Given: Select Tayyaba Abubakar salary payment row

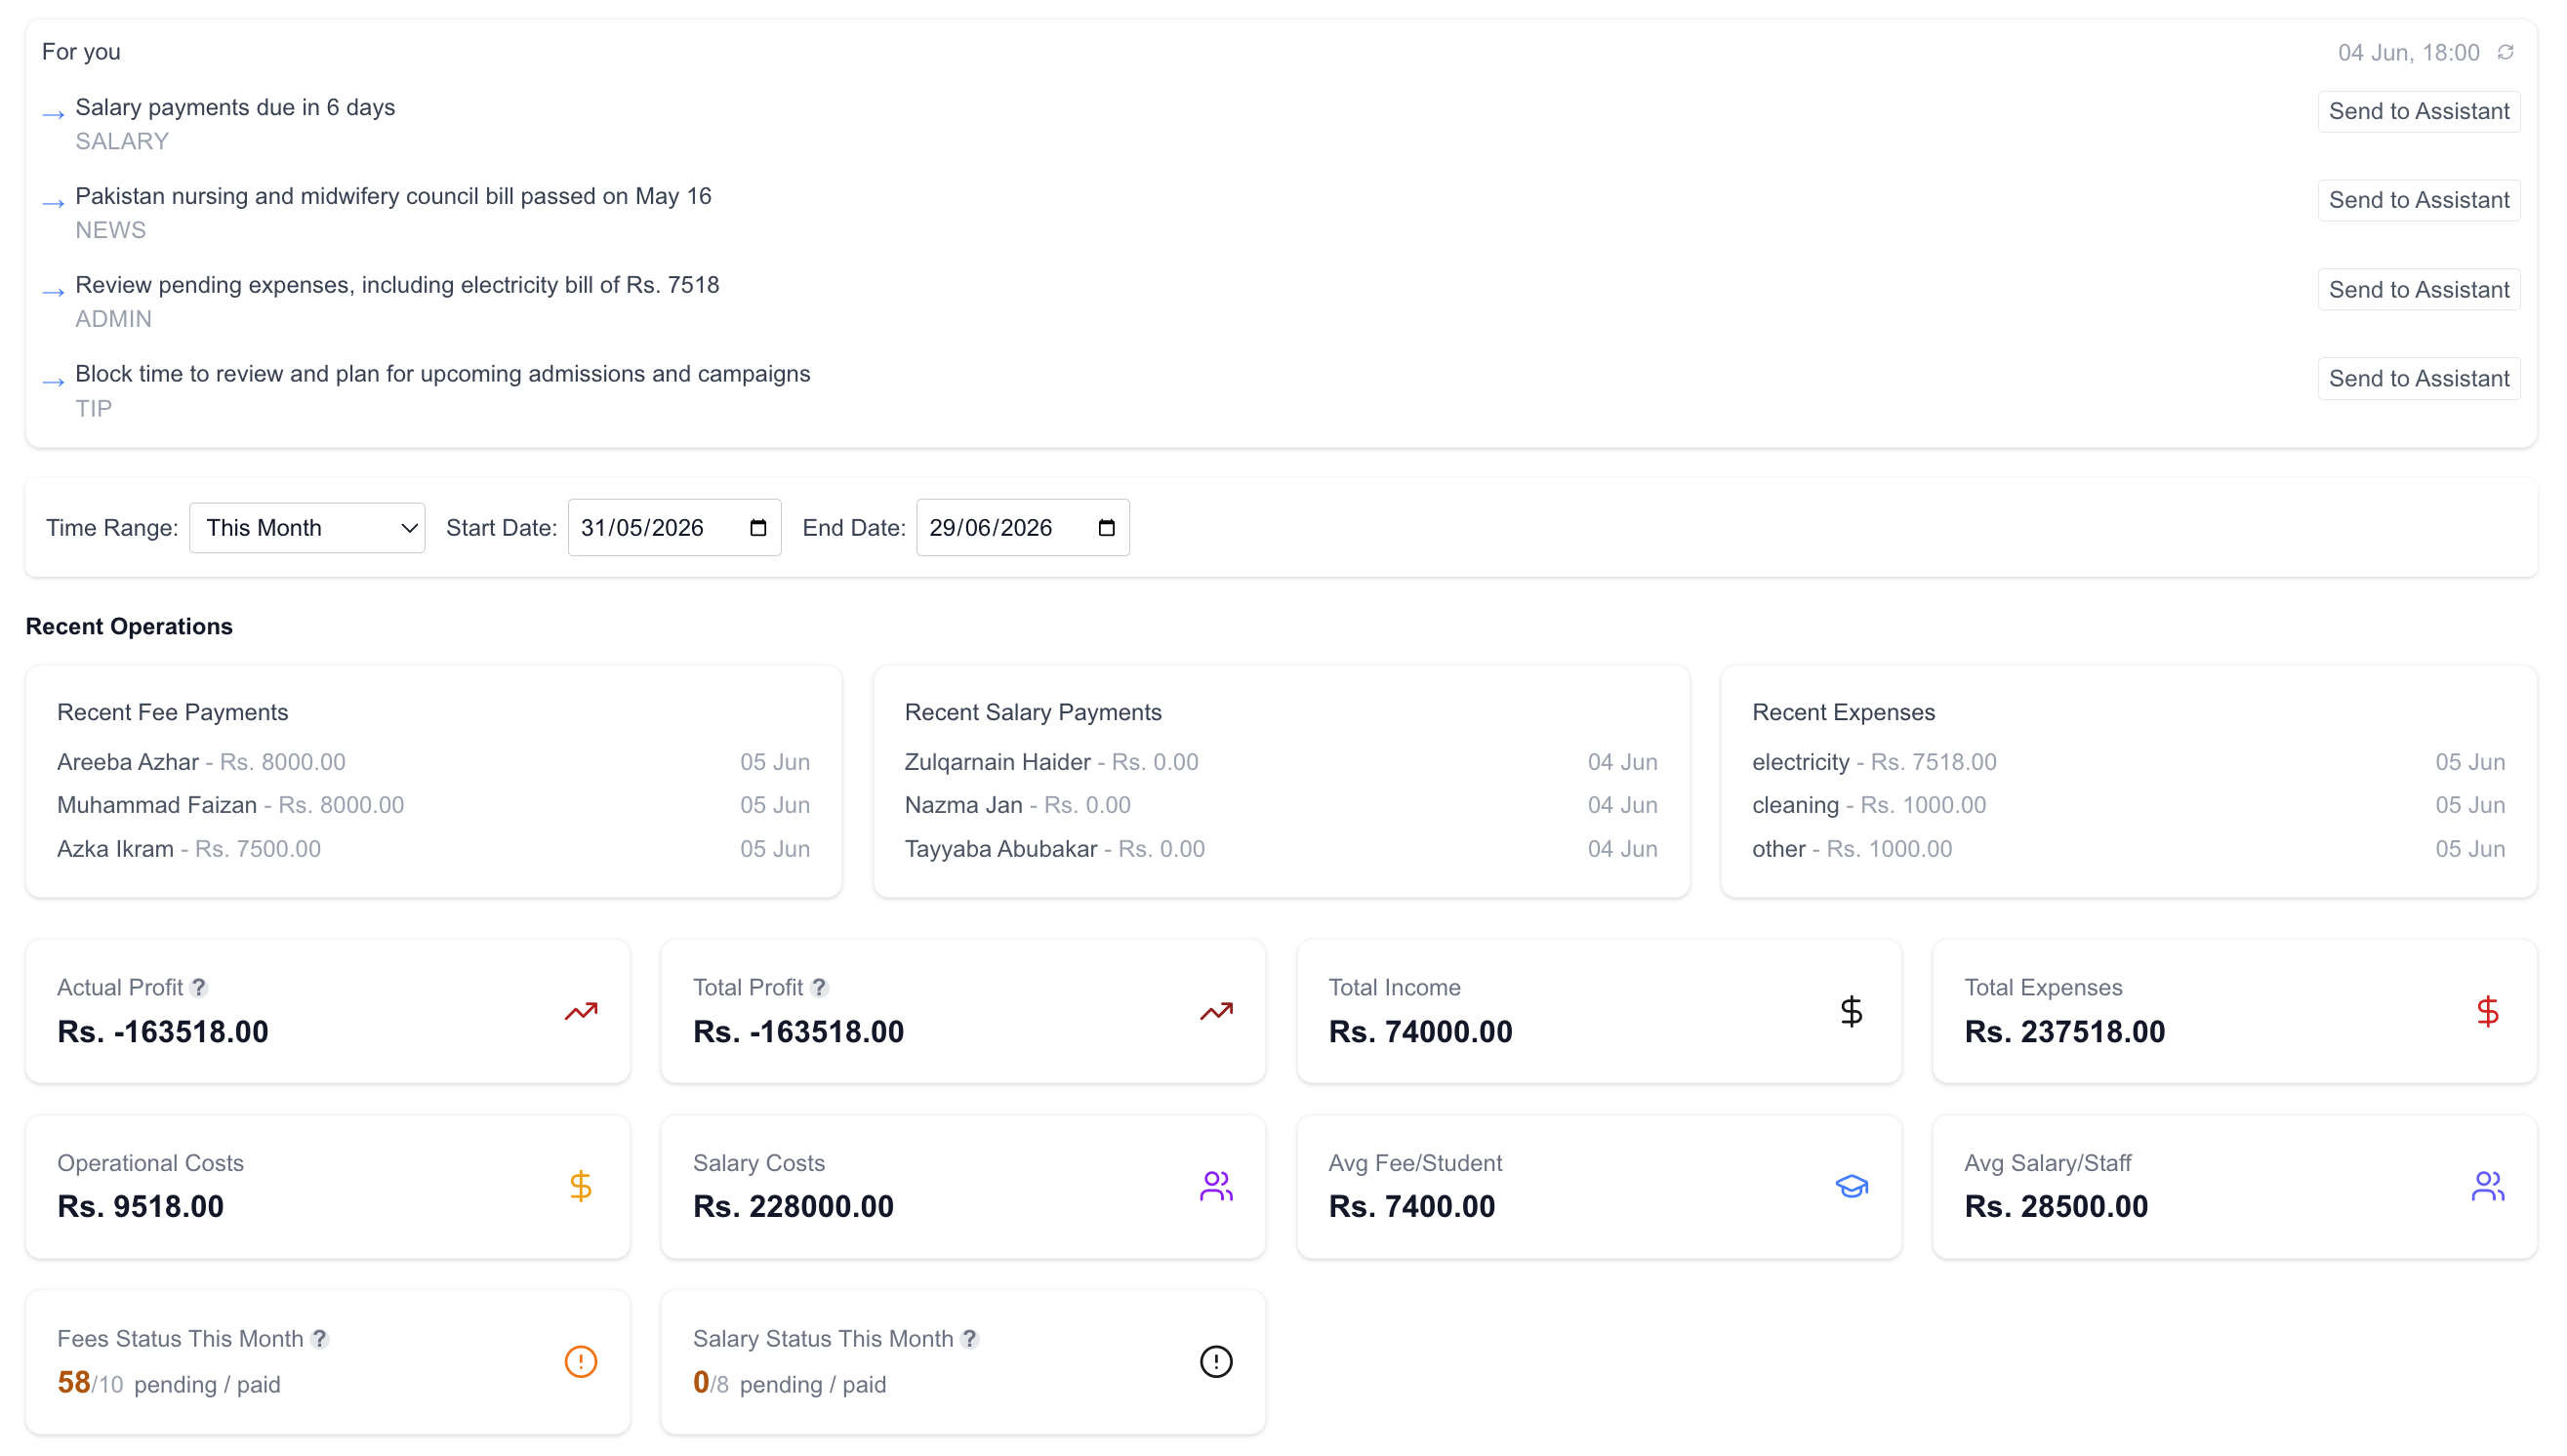Looking at the screenshot, I should [x=1281, y=849].
